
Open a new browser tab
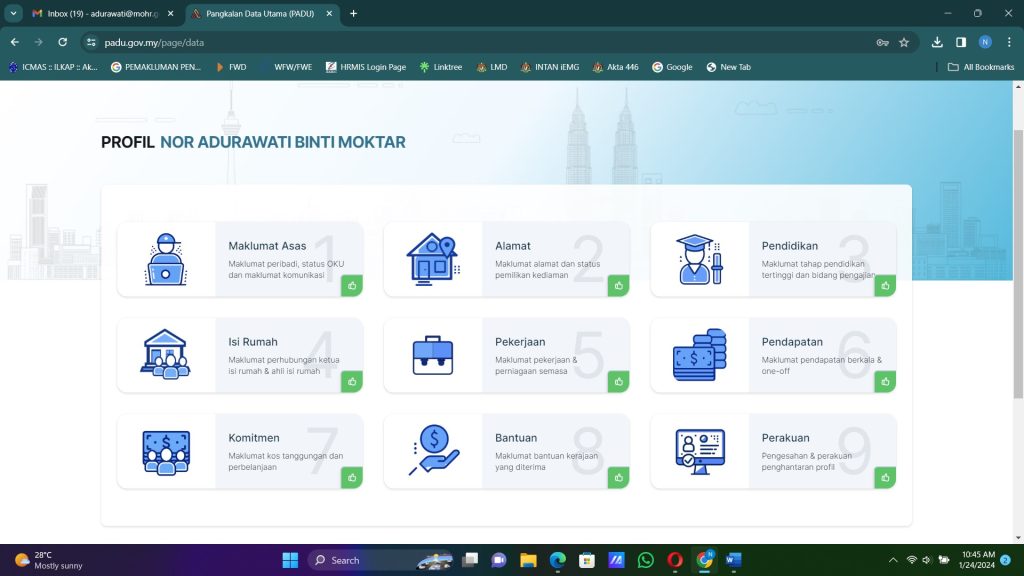(353, 14)
